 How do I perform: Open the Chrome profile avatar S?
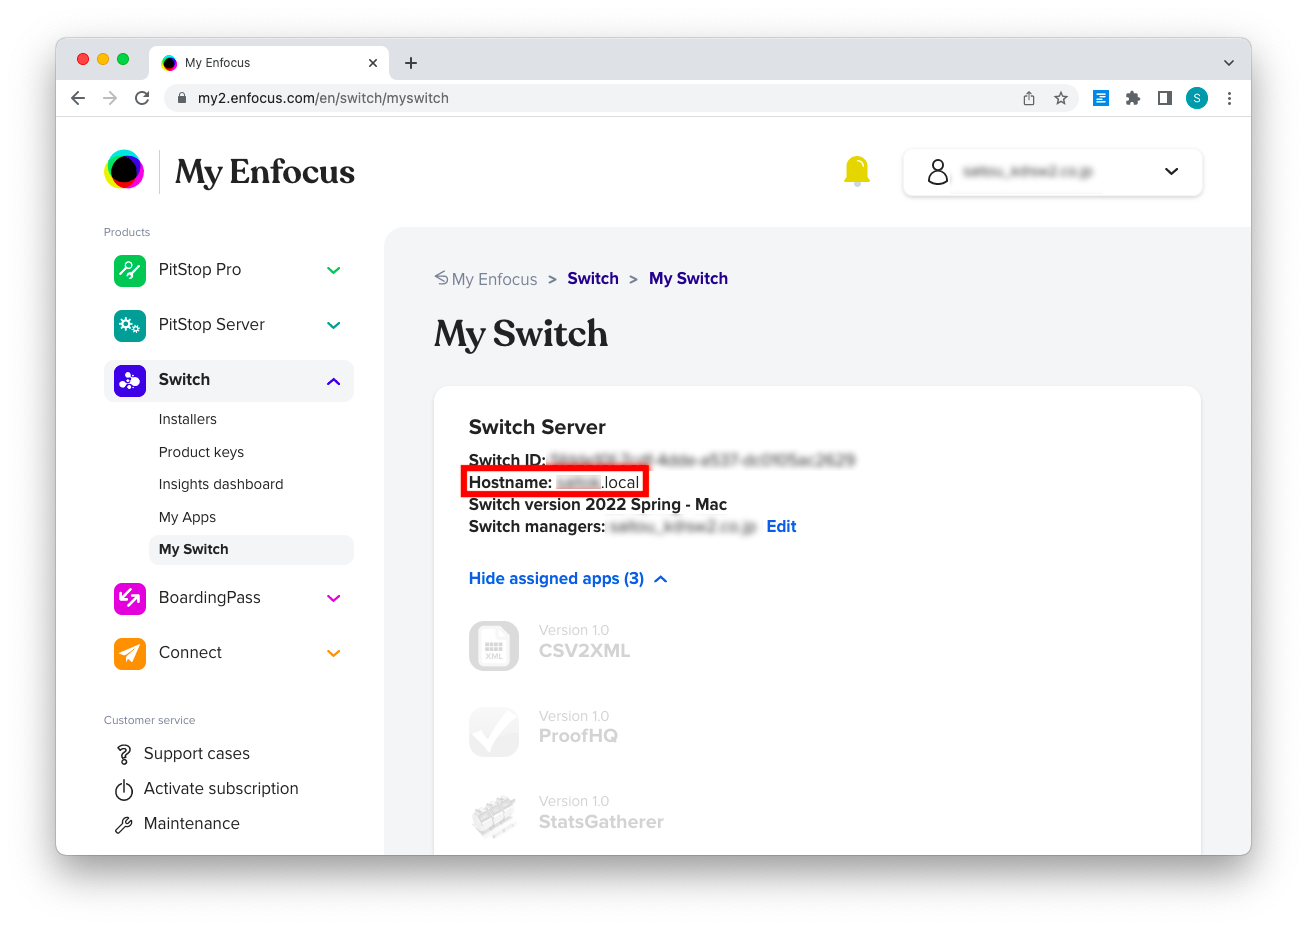(x=1197, y=98)
